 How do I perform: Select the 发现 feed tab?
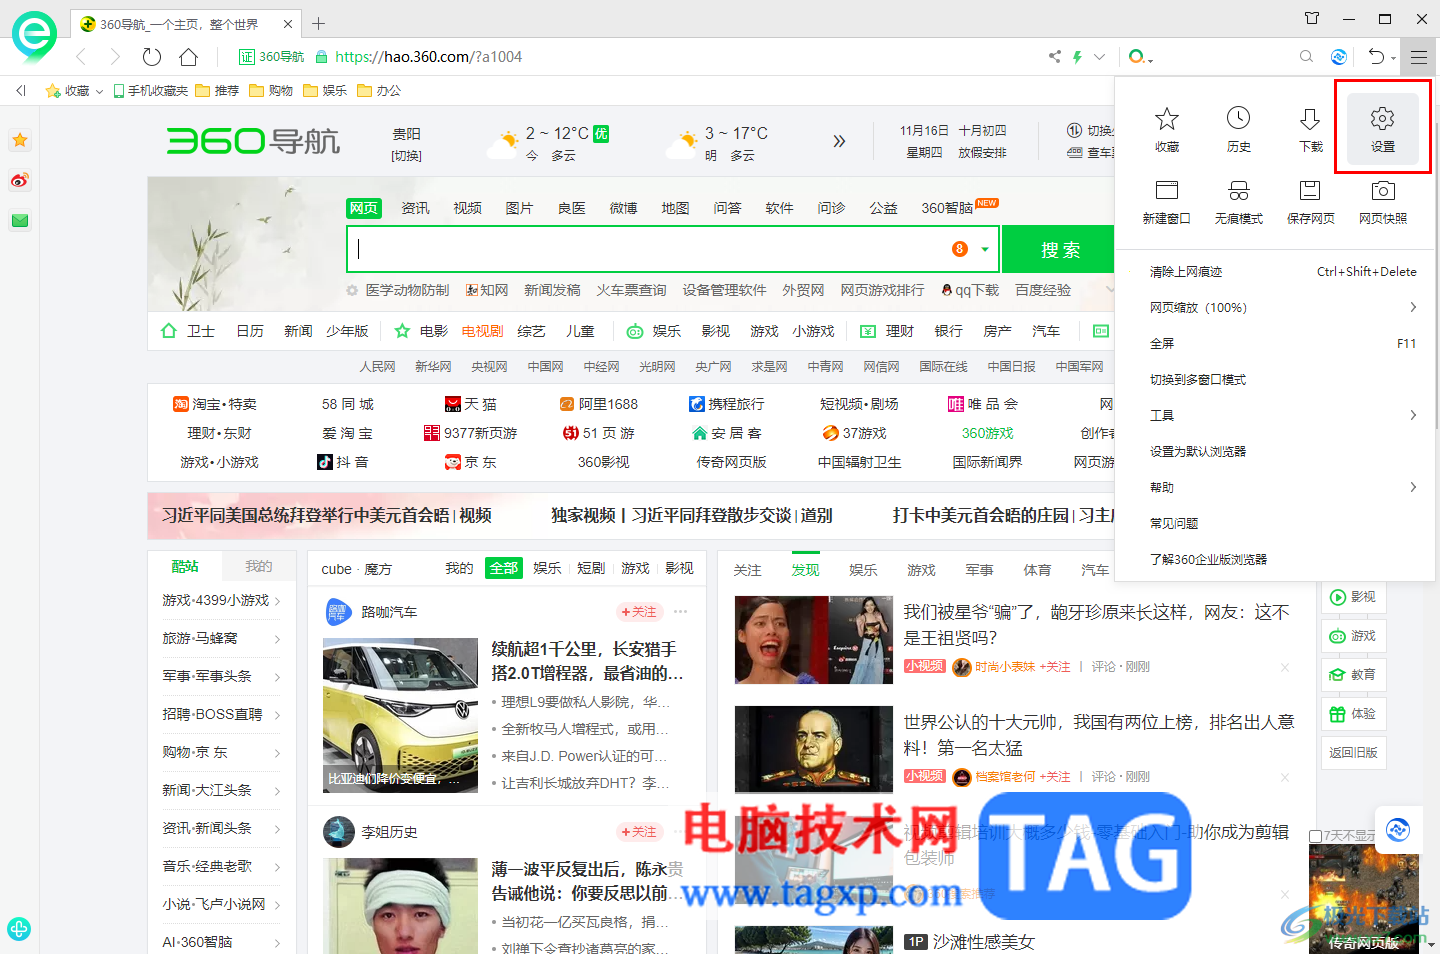[805, 569]
